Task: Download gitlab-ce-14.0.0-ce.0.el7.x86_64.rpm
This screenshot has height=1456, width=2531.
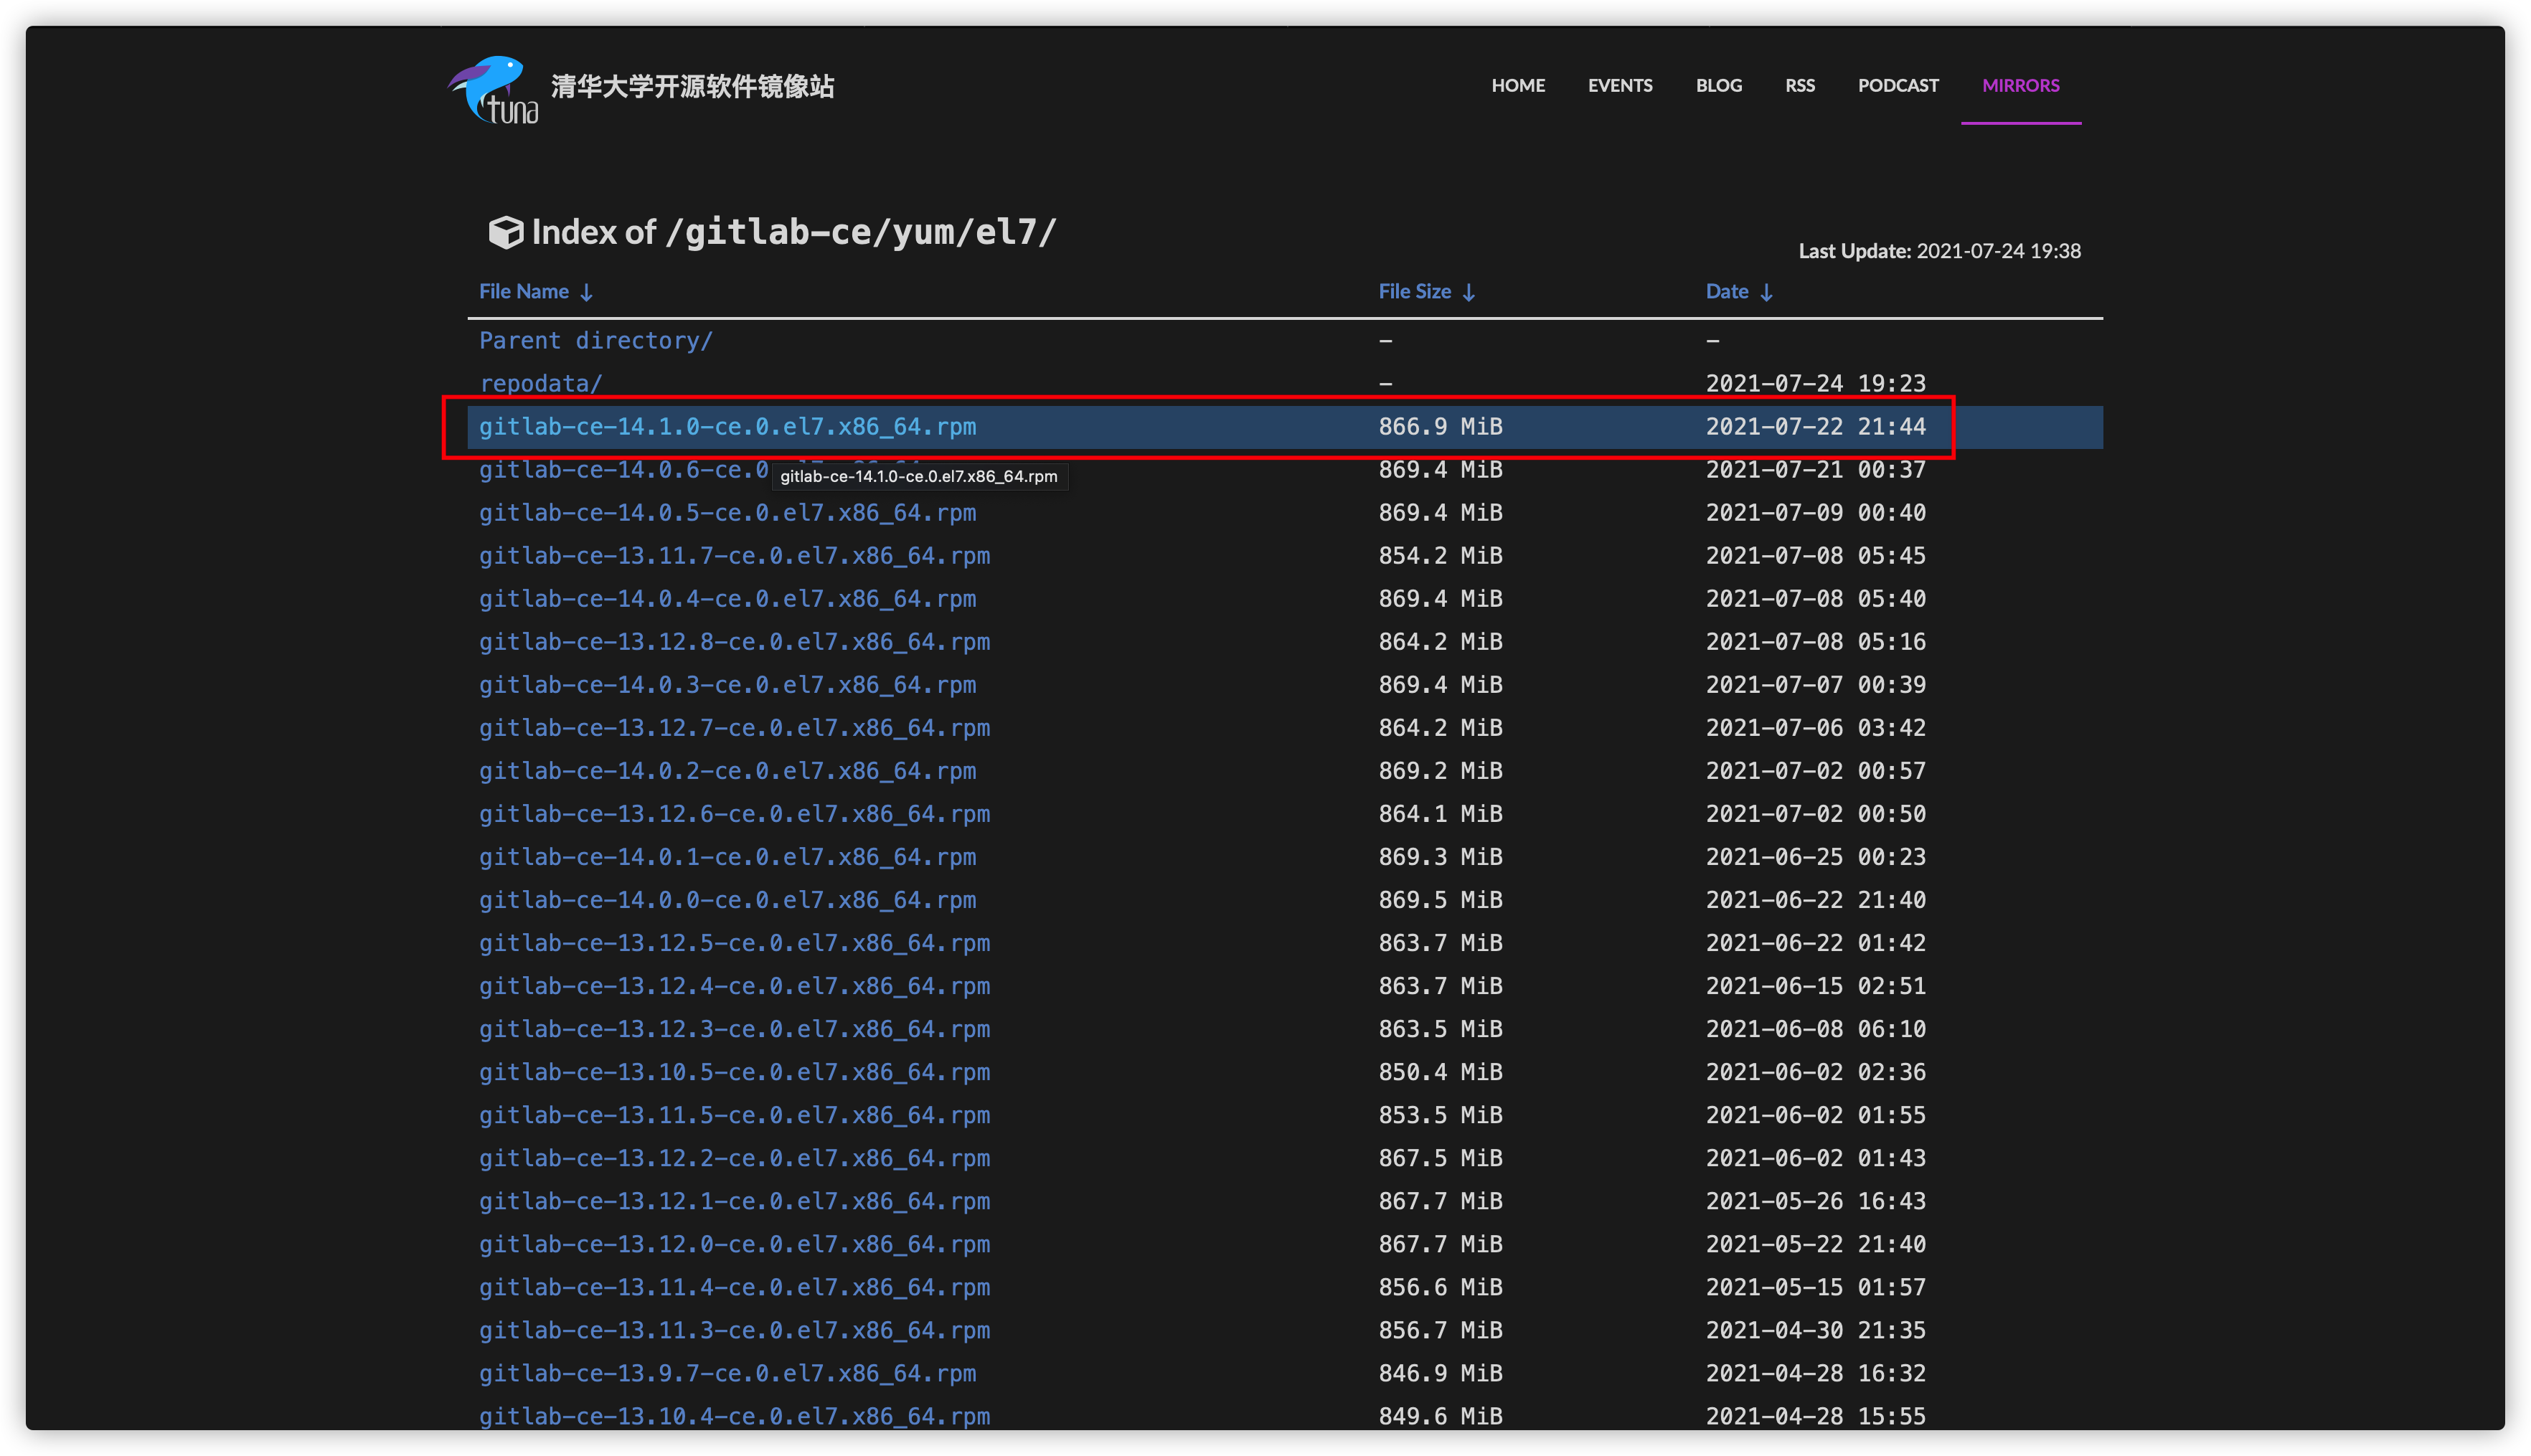Action: 728,899
